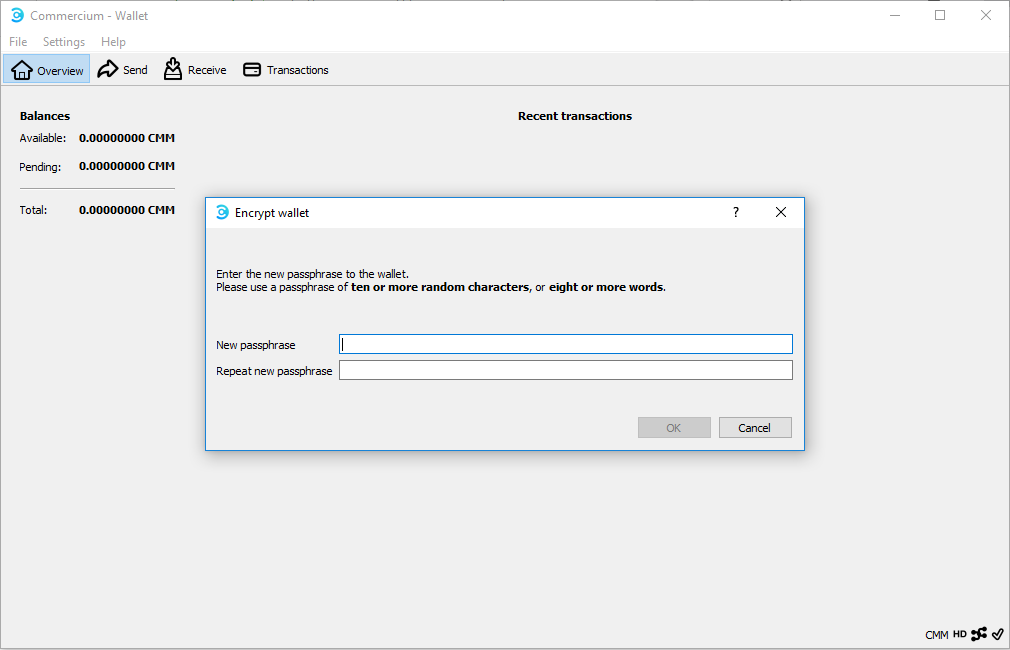The width and height of the screenshot is (1010, 650).
Task: Minimize the Commercium wallet window
Action: 895,15
